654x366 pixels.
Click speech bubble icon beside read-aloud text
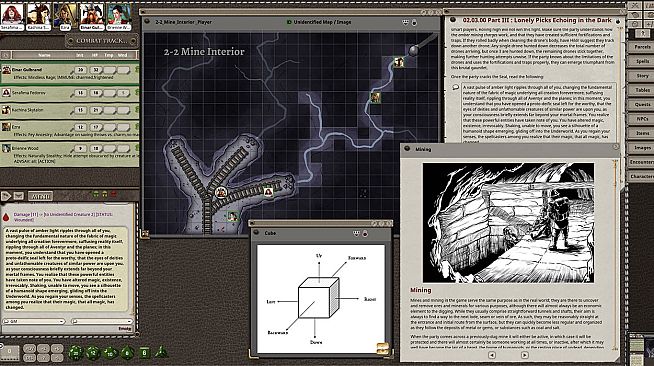click(455, 87)
